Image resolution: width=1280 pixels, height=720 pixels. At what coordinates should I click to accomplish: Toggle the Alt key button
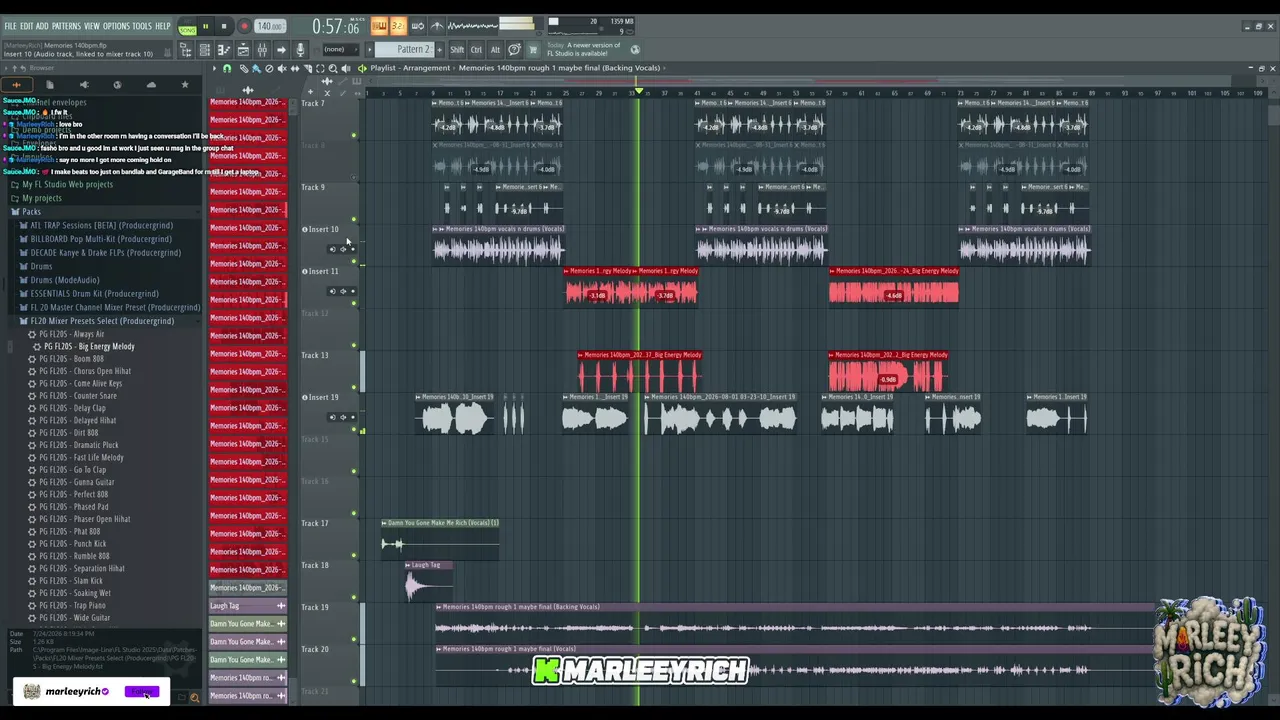(495, 50)
